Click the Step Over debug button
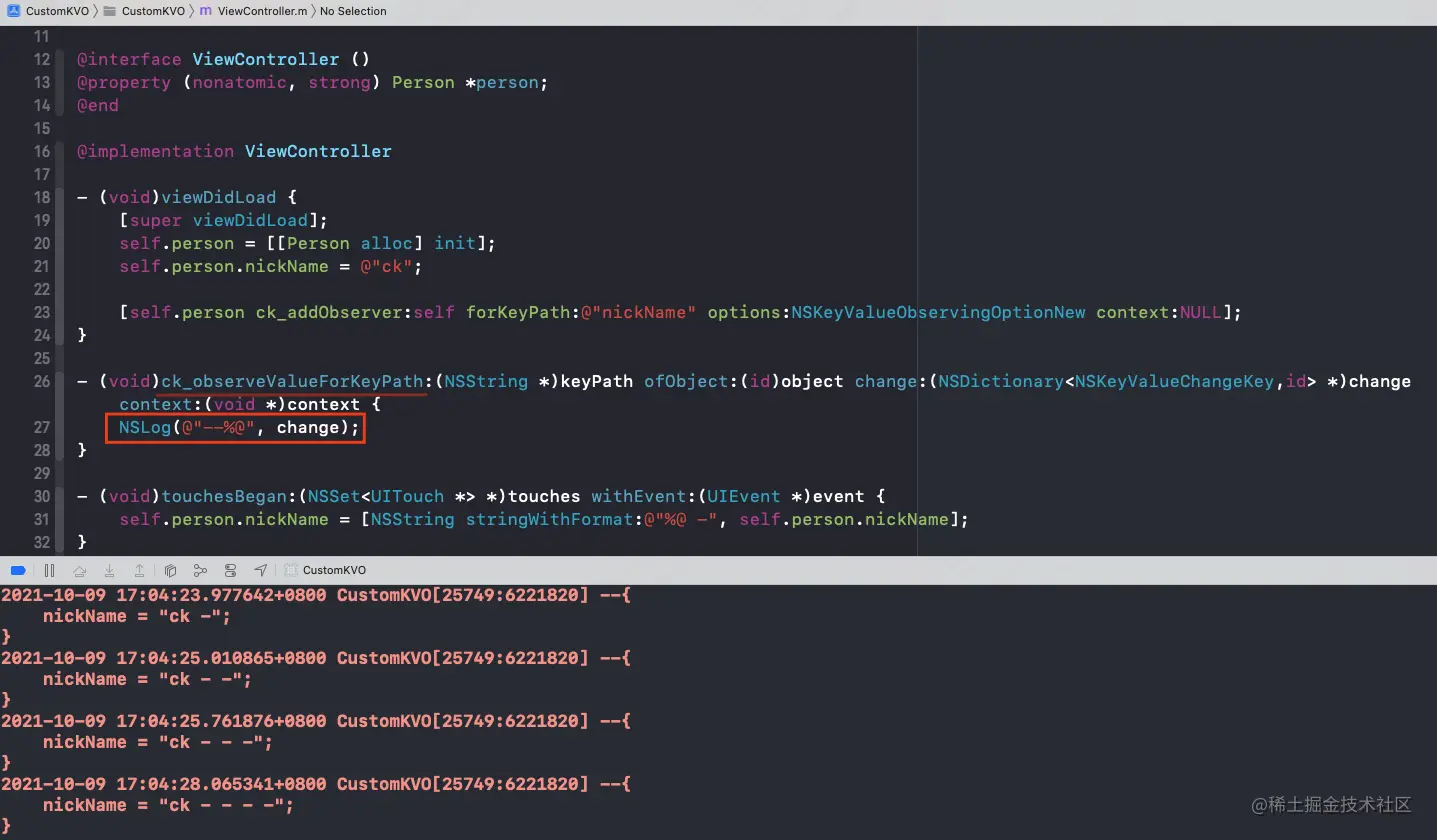This screenshot has height=840, width=1437. tap(80, 570)
